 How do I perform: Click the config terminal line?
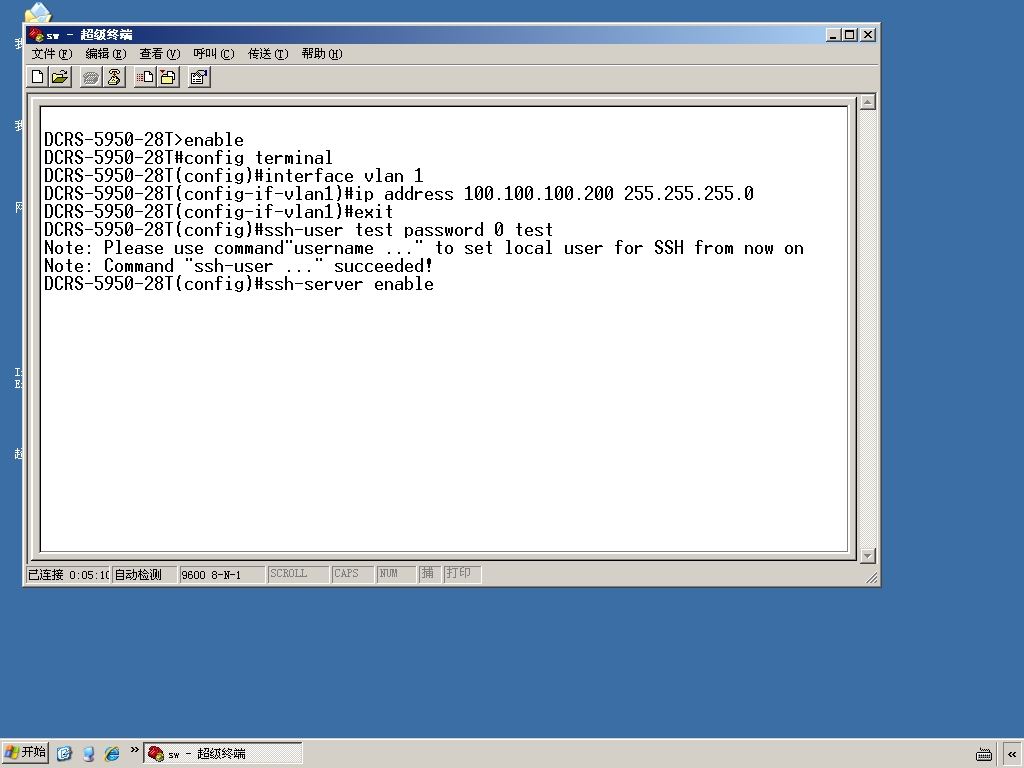[188, 158]
